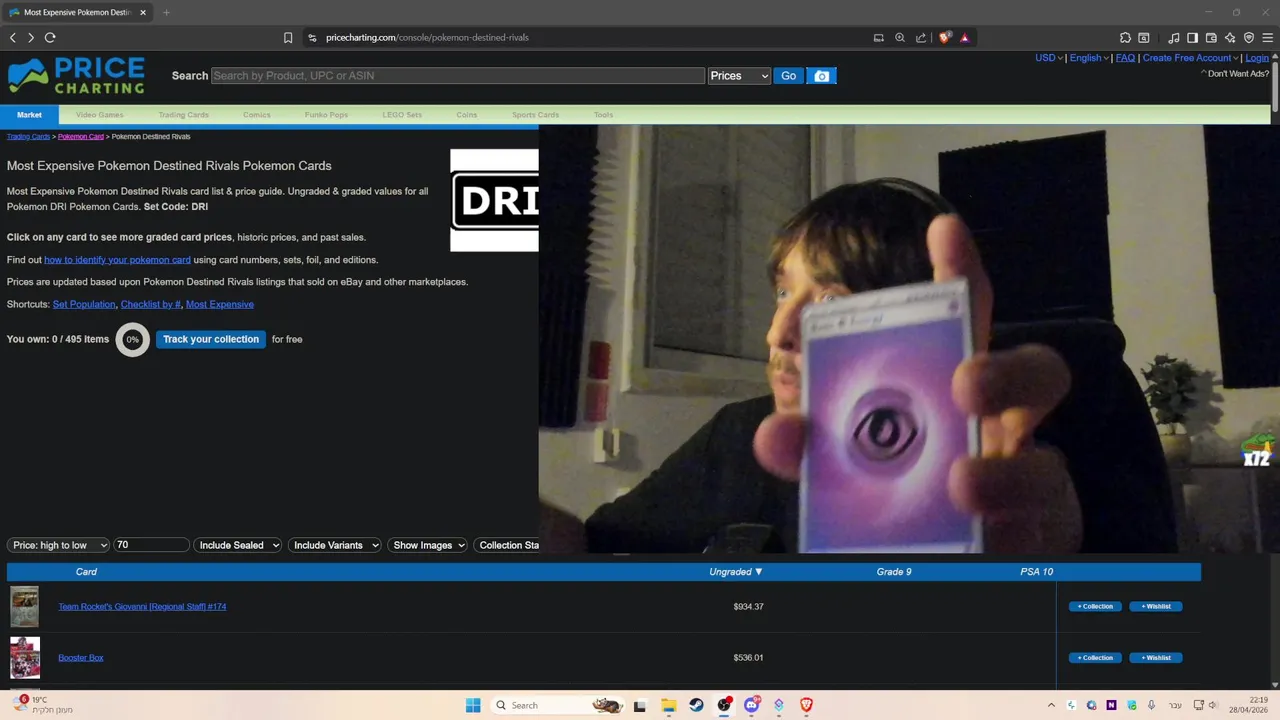The width and height of the screenshot is (1280, 720).
Task: Click the PriceCharting logo
Action: [76, 76]
